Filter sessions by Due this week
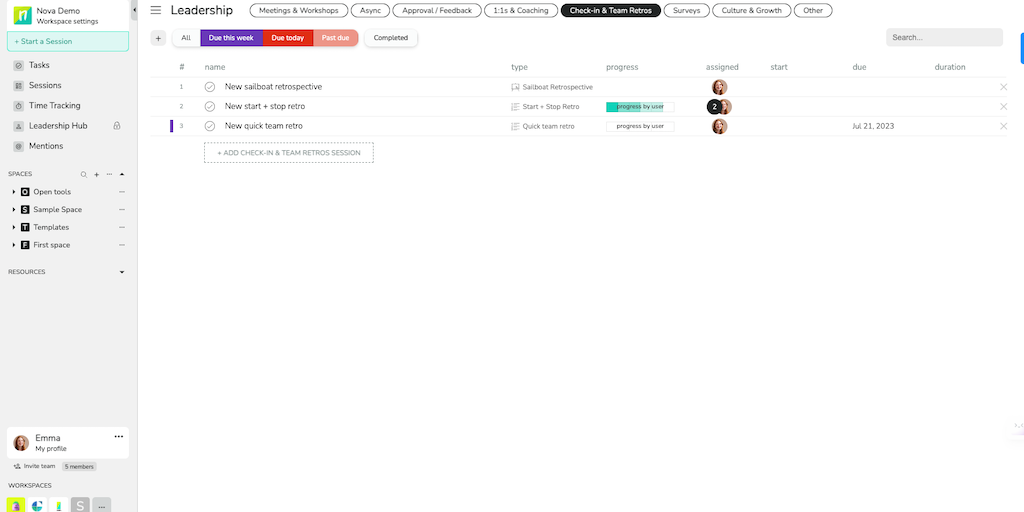 point(231,38)
